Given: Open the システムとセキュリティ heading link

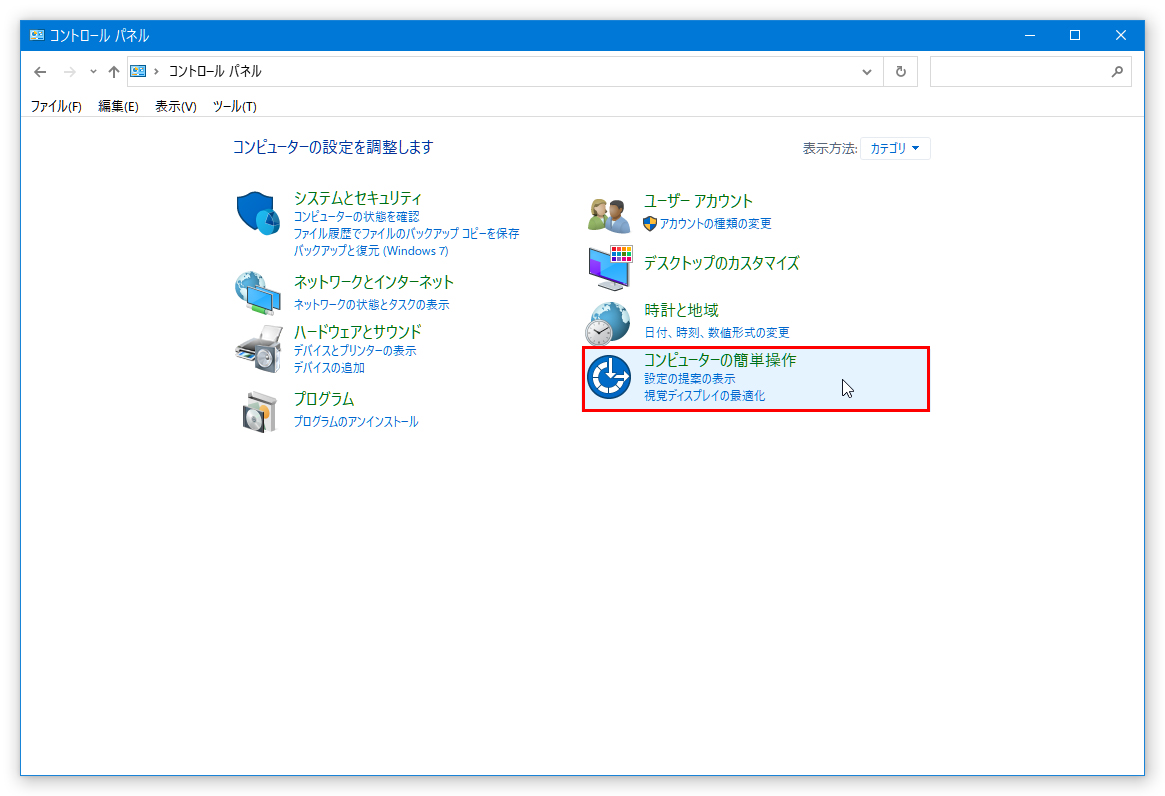Looking at the screenshot, I should (x=357, y=198).
